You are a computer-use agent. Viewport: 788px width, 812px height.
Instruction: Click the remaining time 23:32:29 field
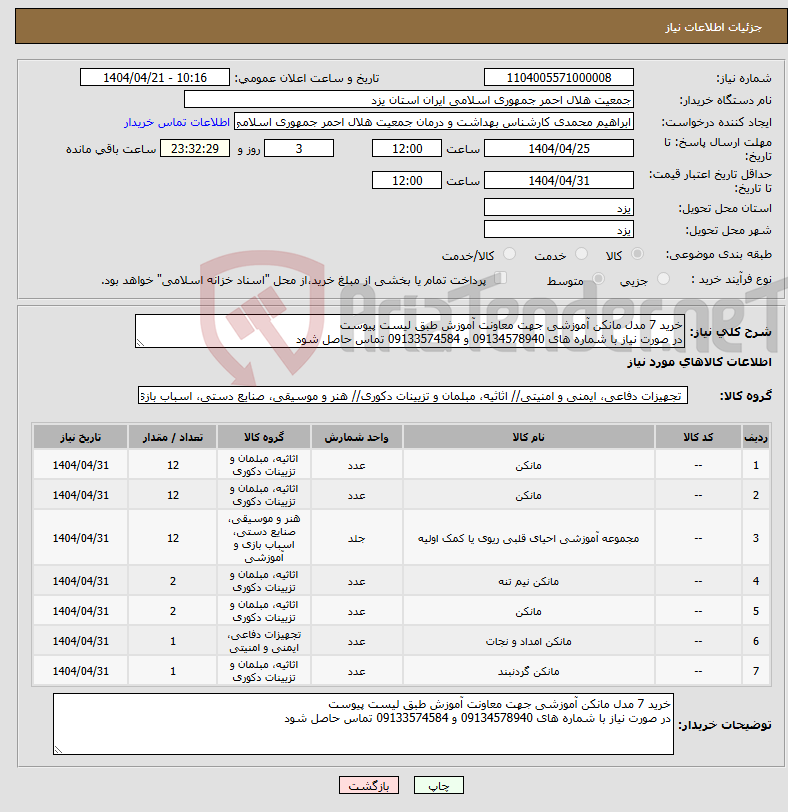tap(195, 149)
